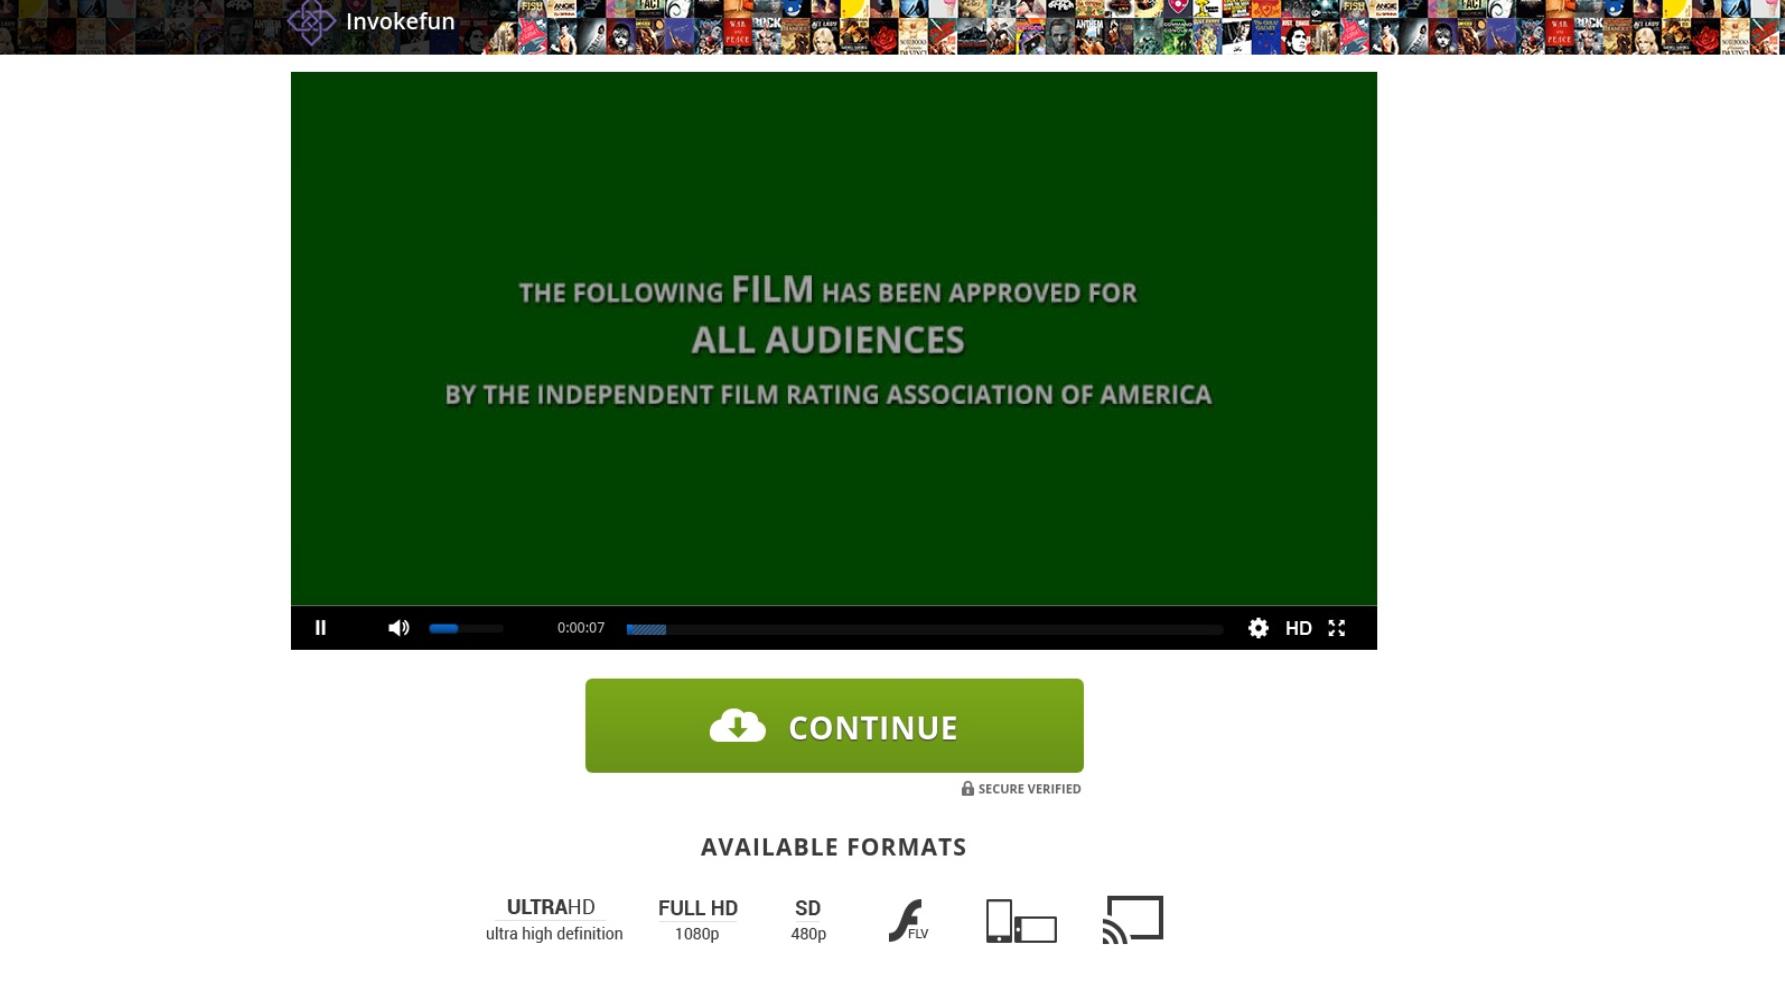Viewport: 1785px width, 993px height.
Task: Click the Secure Verified lock icon
Action: 967,788
